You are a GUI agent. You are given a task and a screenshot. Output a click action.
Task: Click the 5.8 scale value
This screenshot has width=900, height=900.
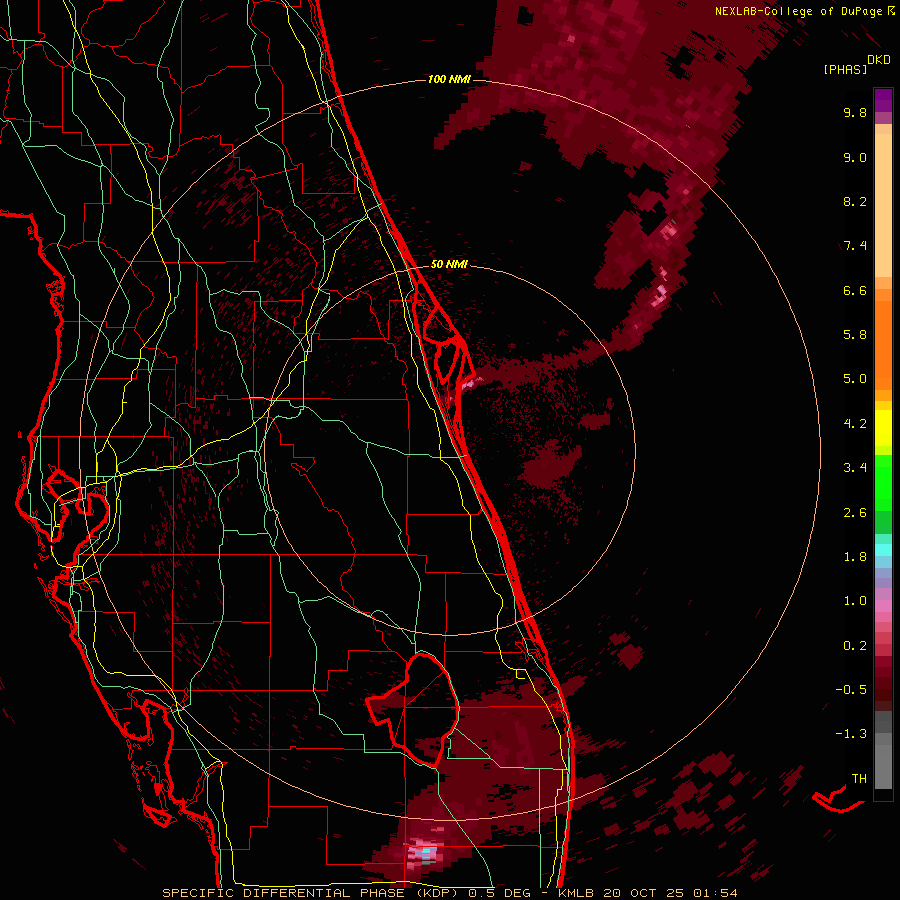(855, 335)
